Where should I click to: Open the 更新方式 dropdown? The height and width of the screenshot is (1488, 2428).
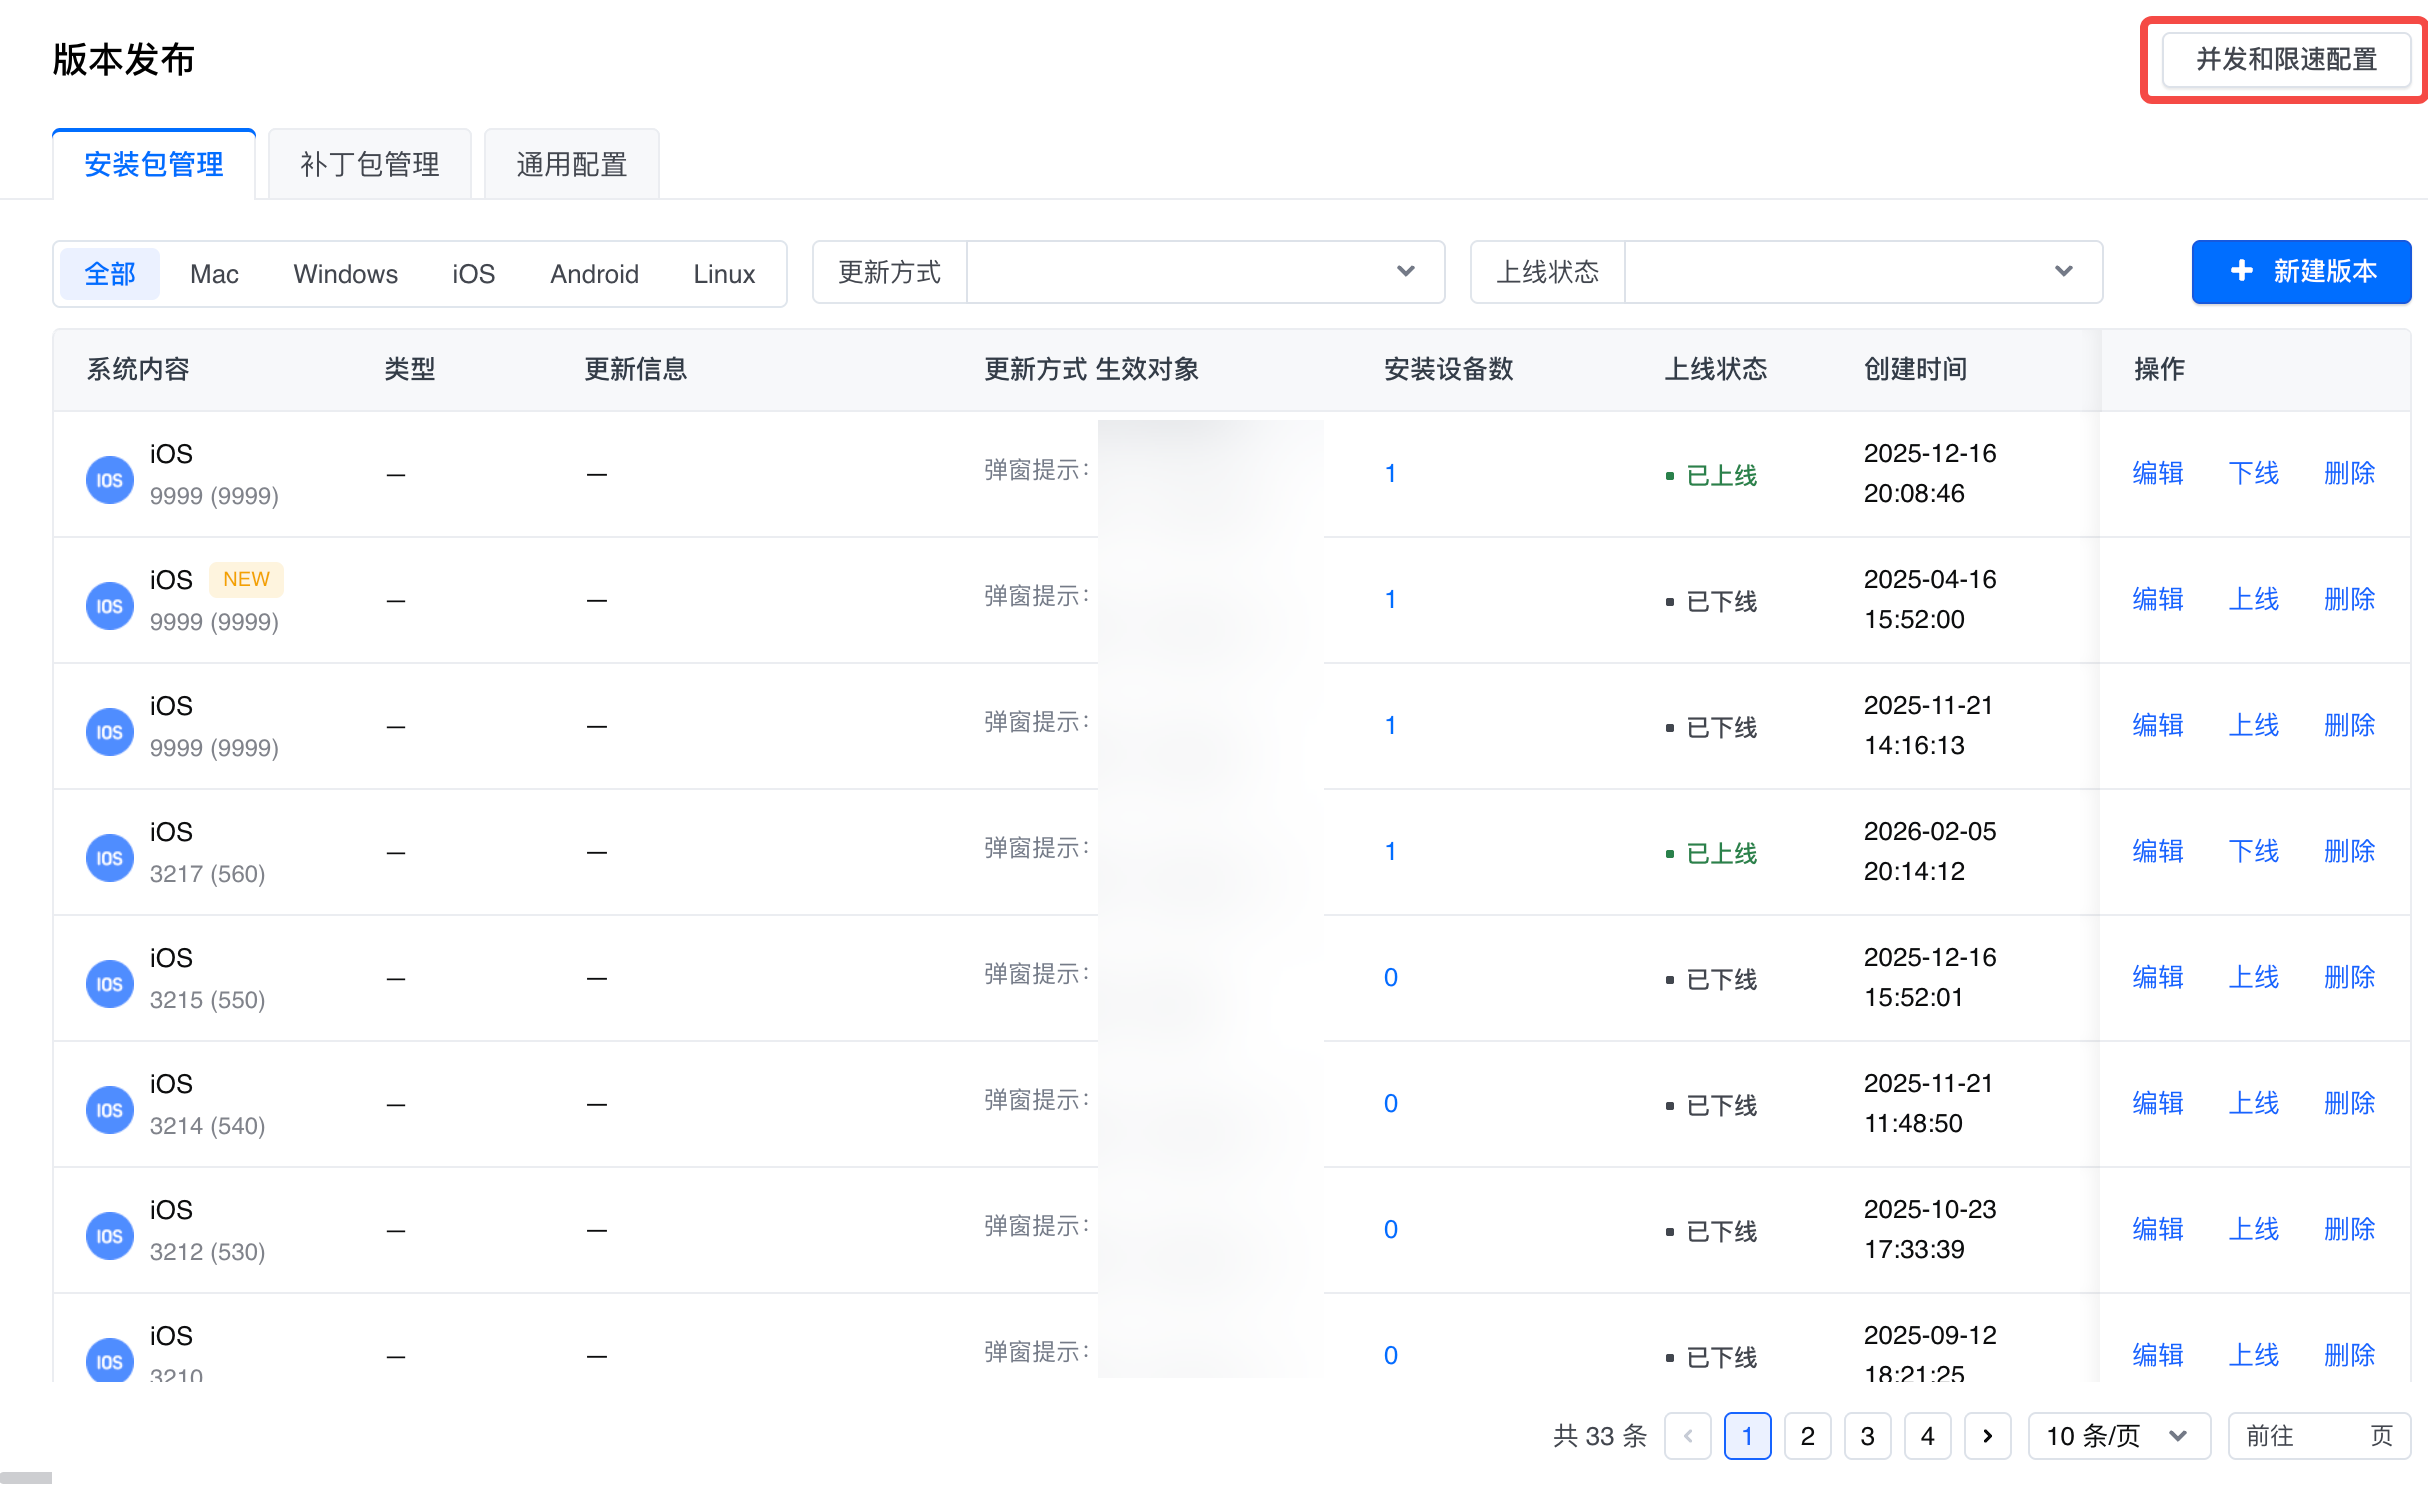pos(1204,272)
